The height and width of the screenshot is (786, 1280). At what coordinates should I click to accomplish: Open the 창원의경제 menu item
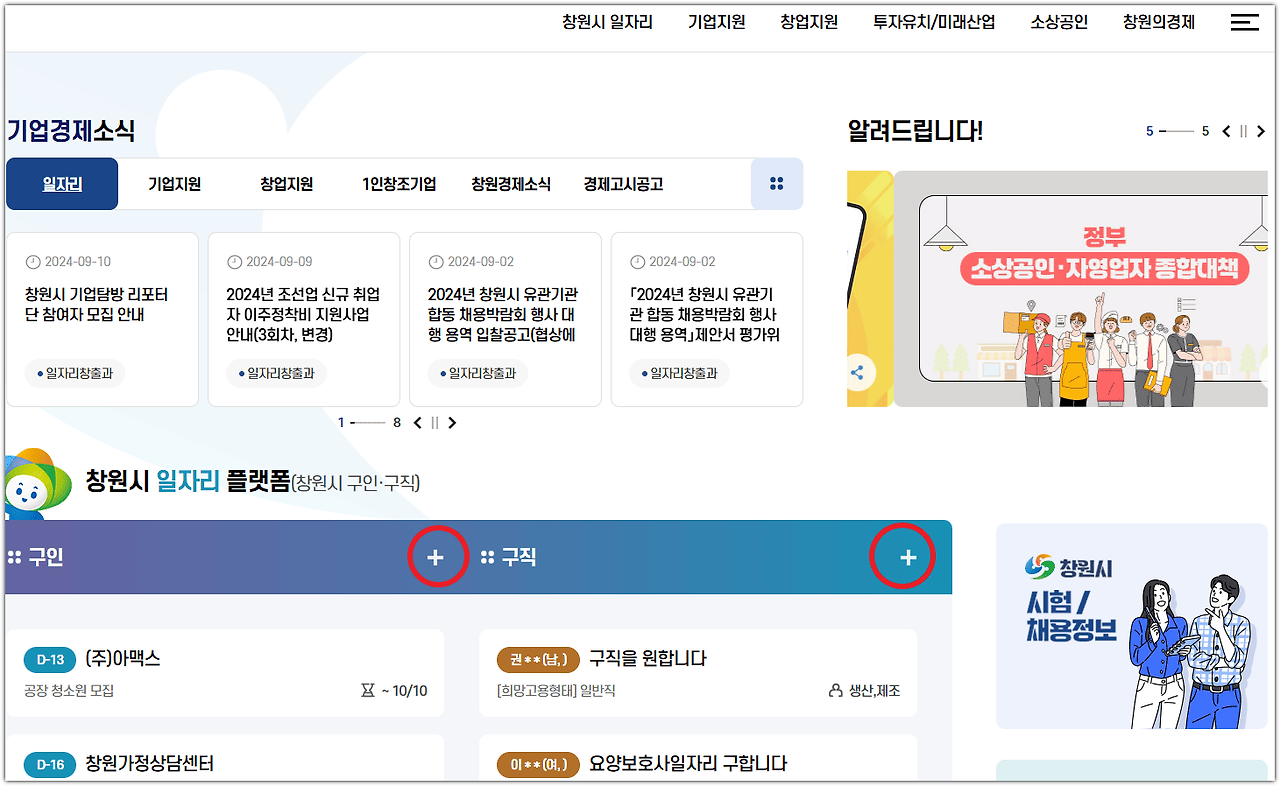pyautogui.click(x=1157, y=22)
